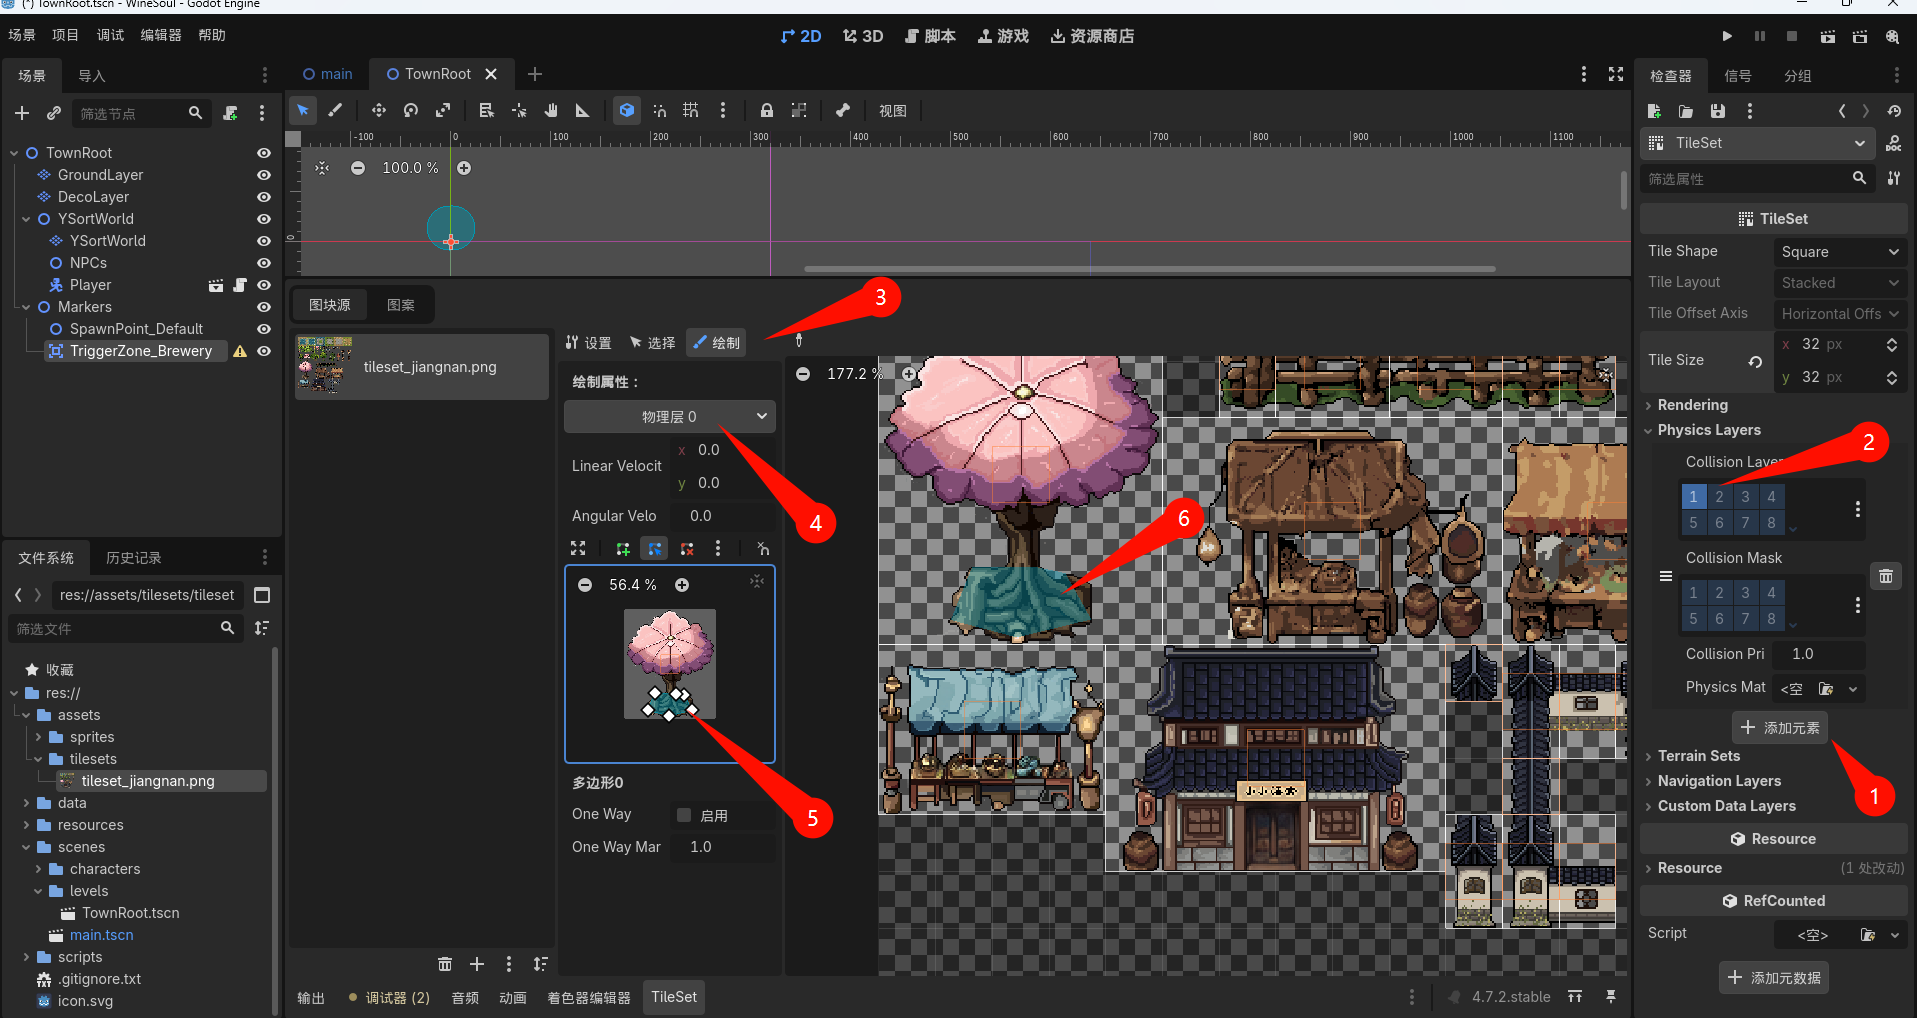The image size is (1917, 1018).
Task: Delete the selected tileset source
Action: (445, 964)
